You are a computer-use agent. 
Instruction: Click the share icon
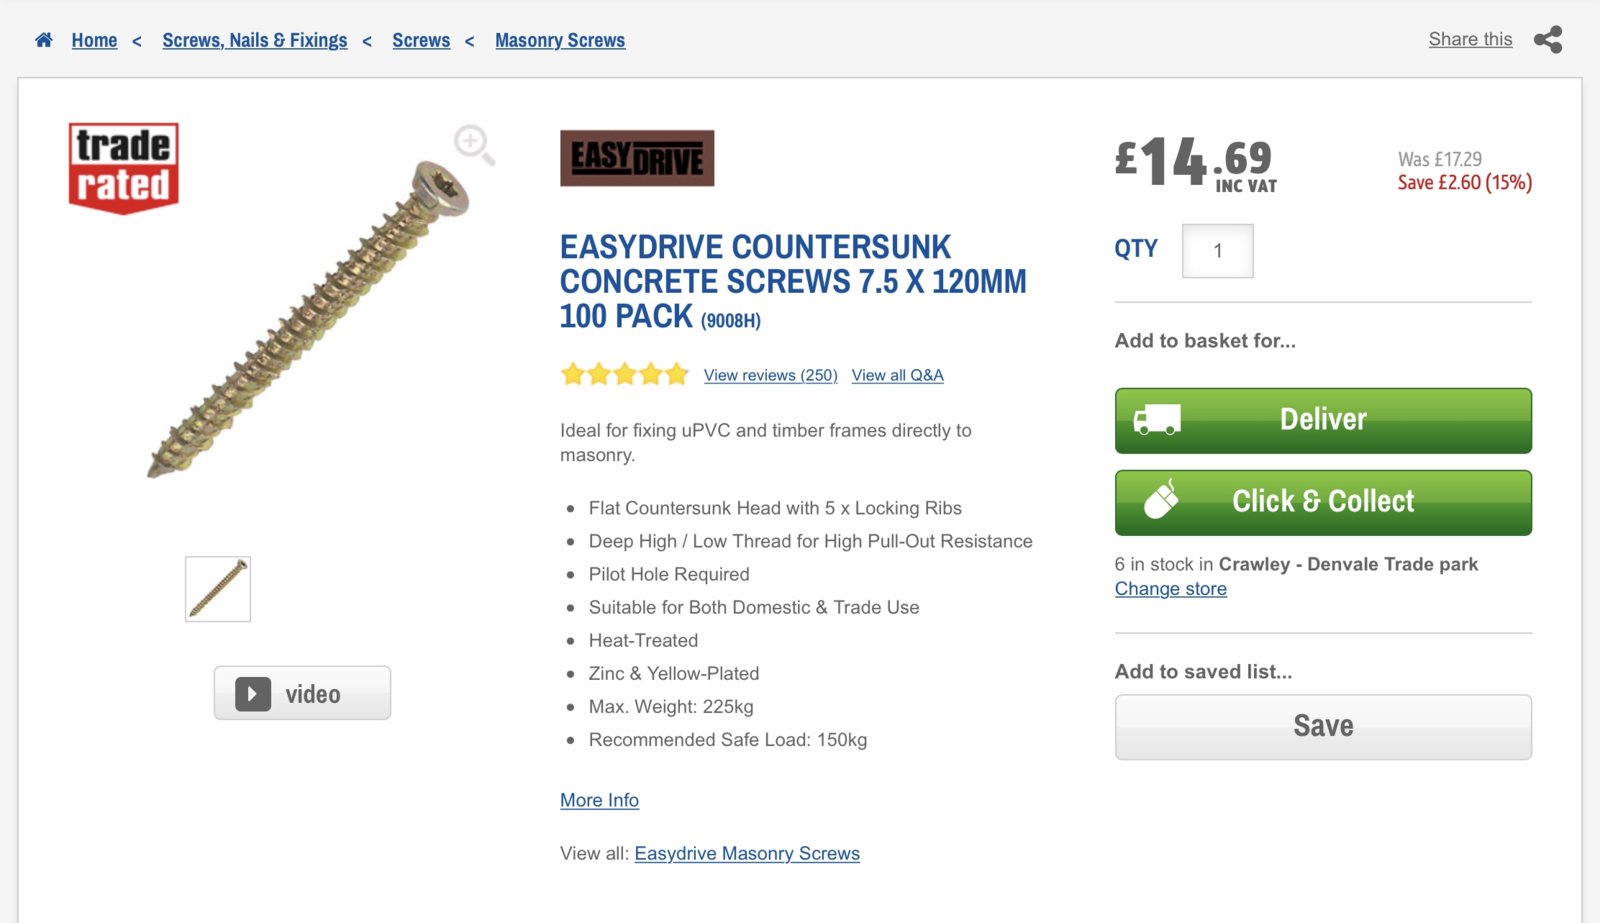pyautogui.click(x=1548, y=40)
